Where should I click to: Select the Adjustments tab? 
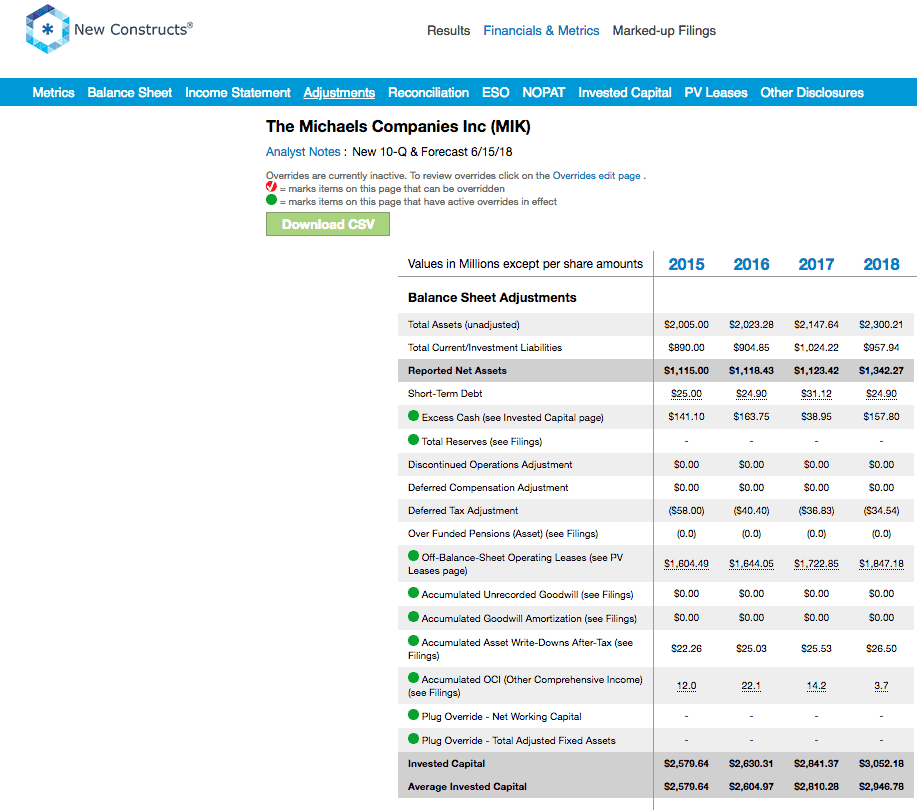(339, 92)
